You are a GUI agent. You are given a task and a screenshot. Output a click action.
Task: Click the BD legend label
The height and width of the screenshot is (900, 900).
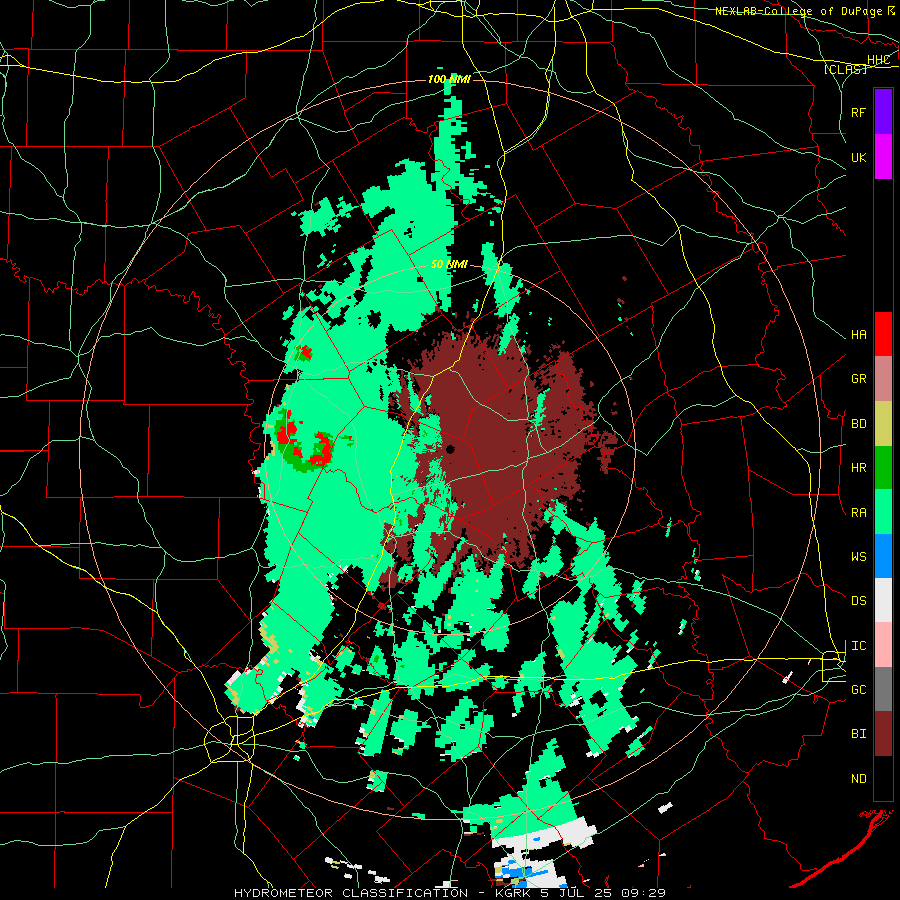pyautogui.click(x=858, y=424)
